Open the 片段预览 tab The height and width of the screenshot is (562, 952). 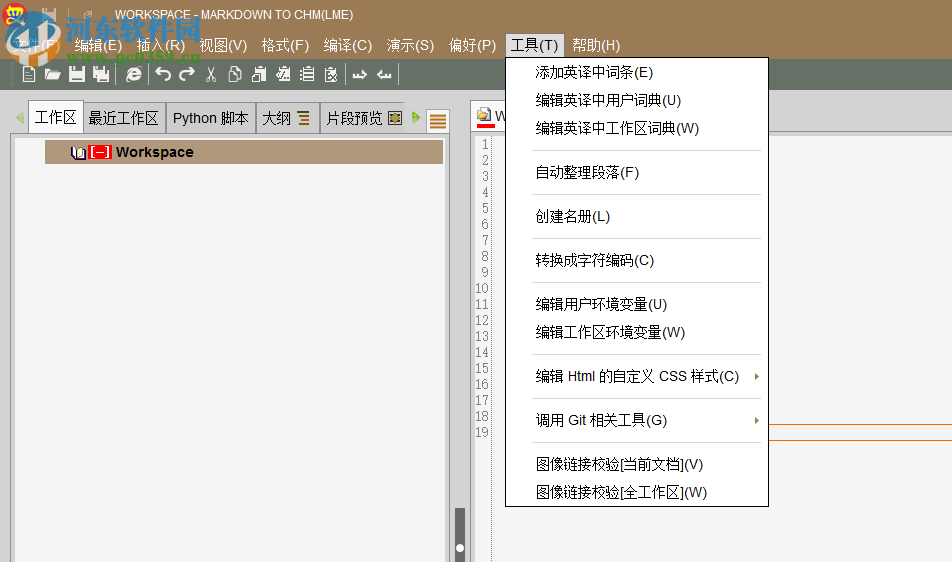click(364, 118)
